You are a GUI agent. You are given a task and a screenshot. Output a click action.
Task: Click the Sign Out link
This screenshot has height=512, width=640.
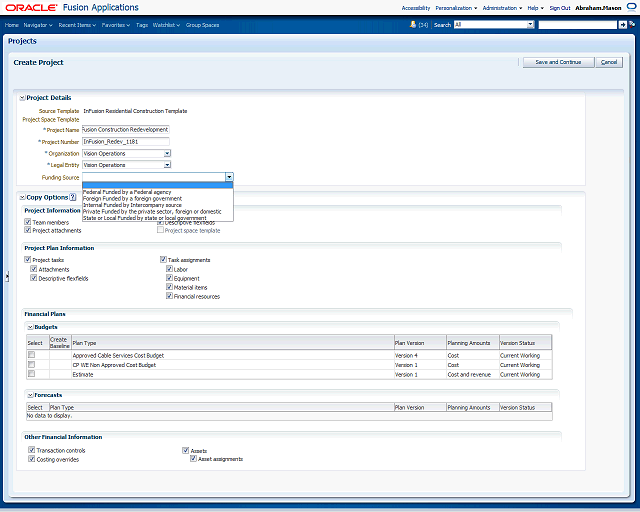(560, 7)
